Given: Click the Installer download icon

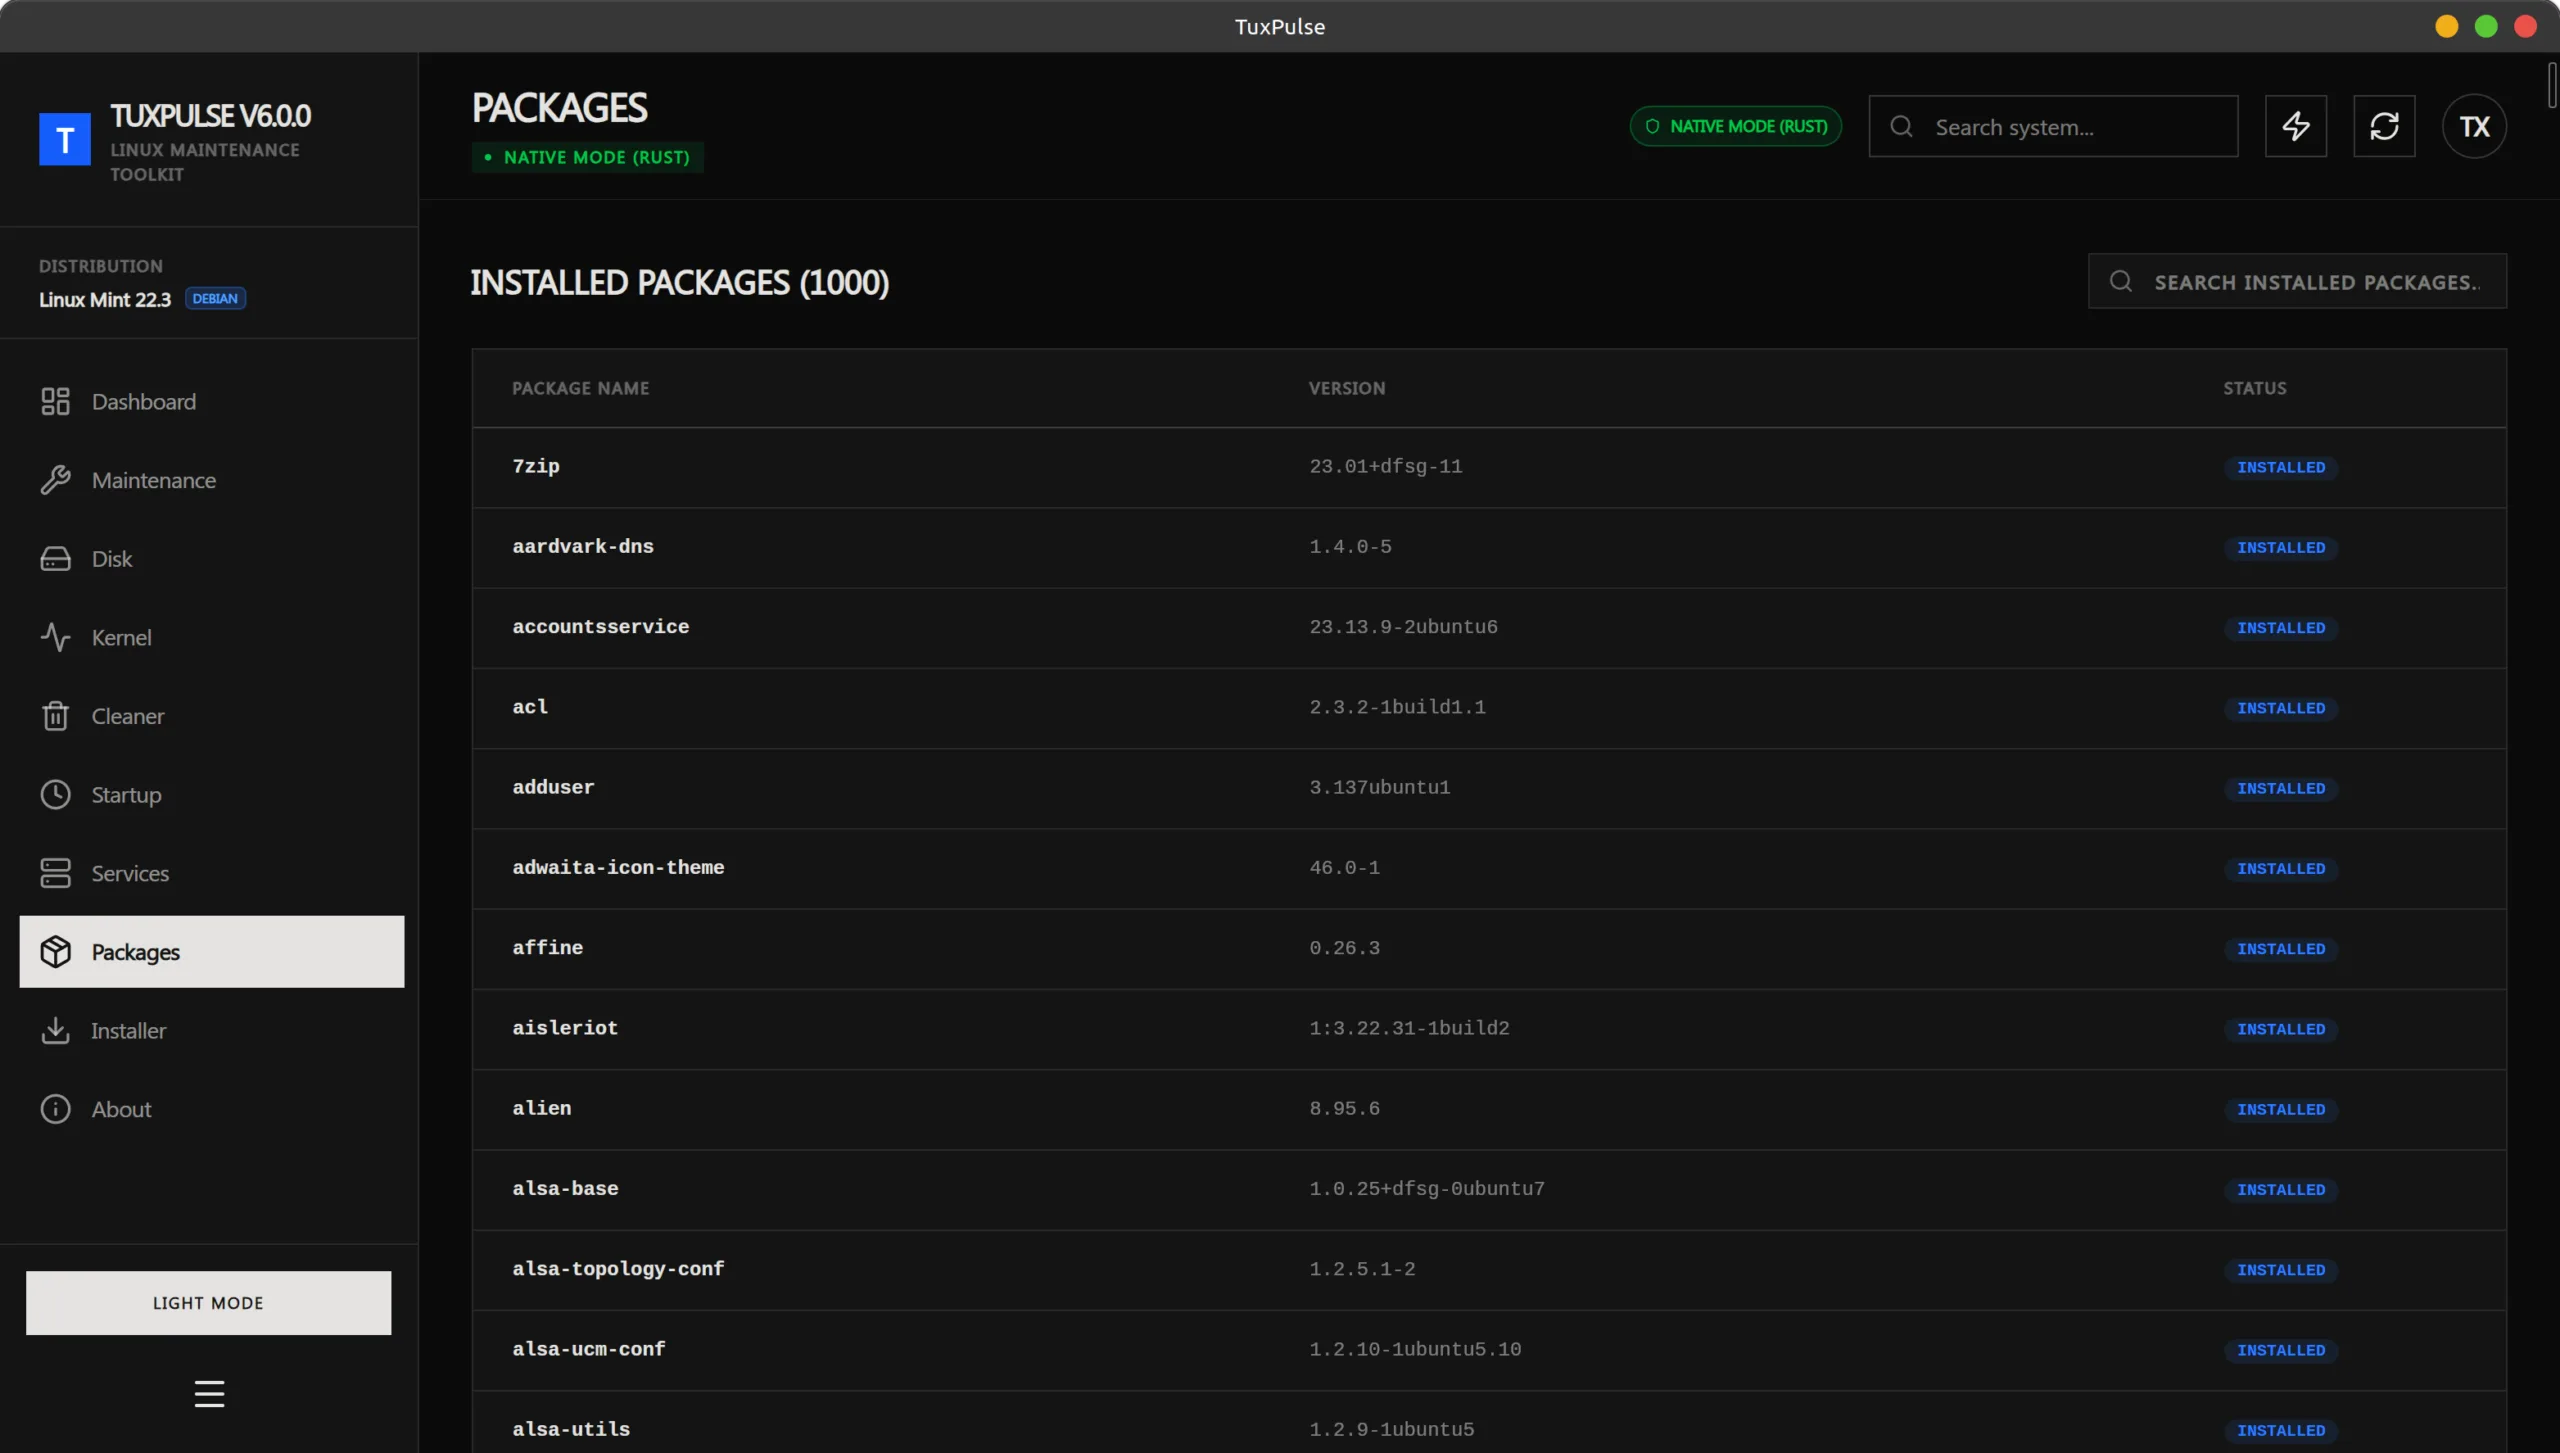Looking at the screenshot, I should coord(55,1030).
